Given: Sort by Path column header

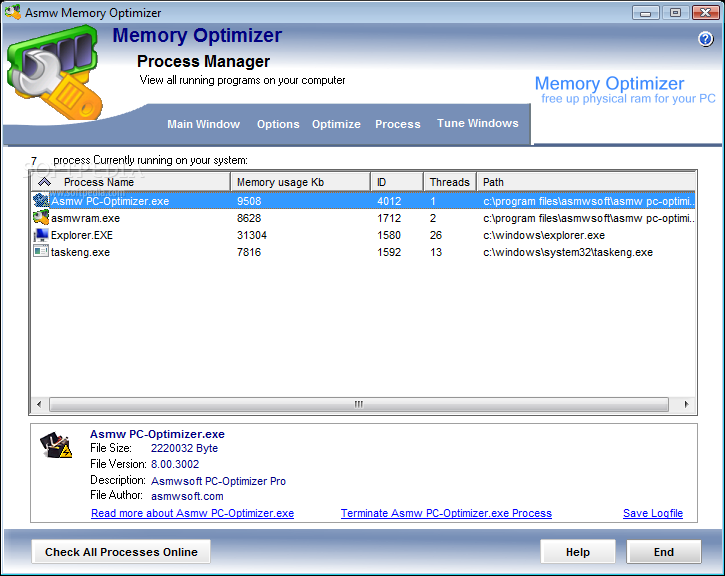Looking at the screenshot, I should point(586,182).
